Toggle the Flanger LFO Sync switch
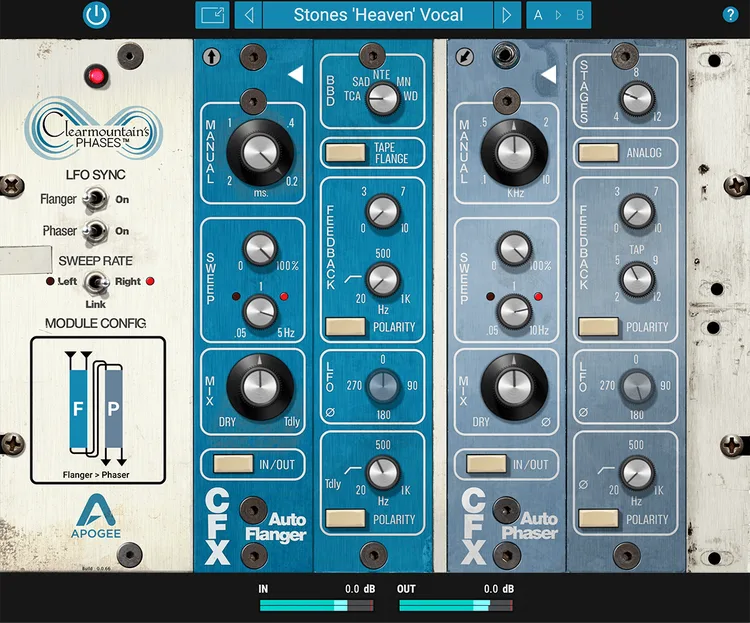The width and height of the screenshot is (750, 623). 95,199
